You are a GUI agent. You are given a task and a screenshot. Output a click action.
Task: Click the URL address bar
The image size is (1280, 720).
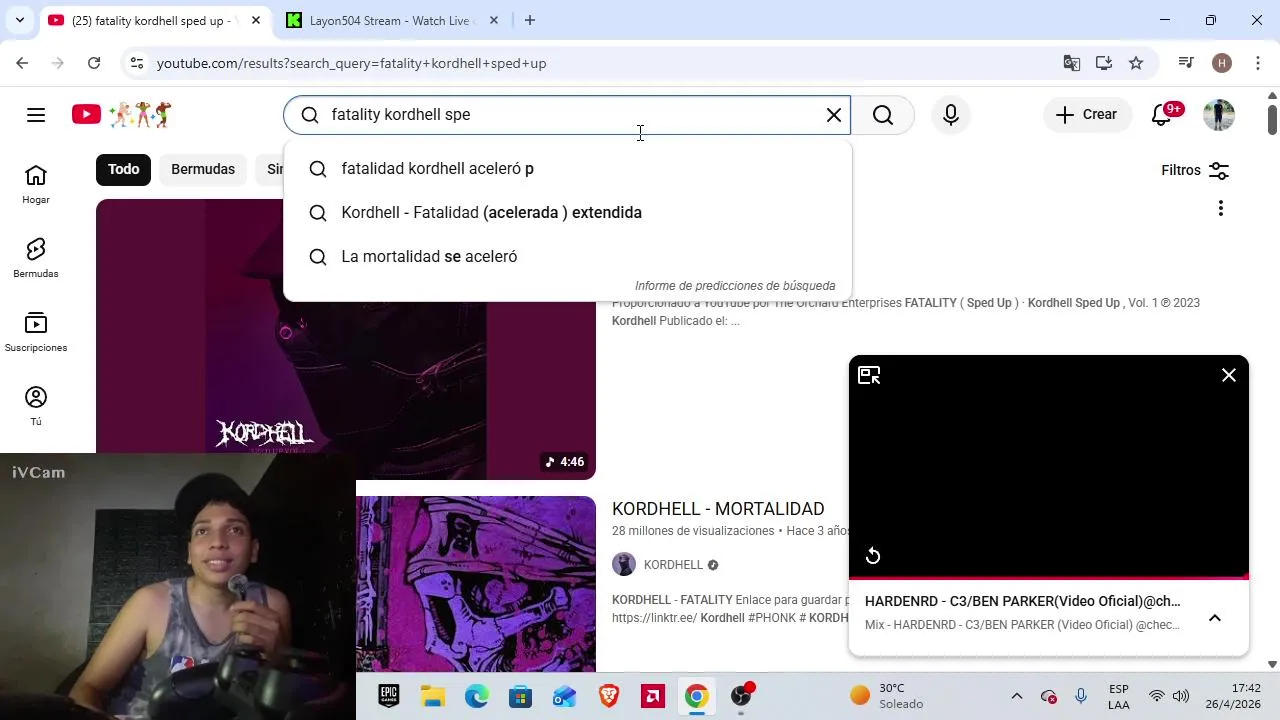pyautogui.click(x=600, y=63)
